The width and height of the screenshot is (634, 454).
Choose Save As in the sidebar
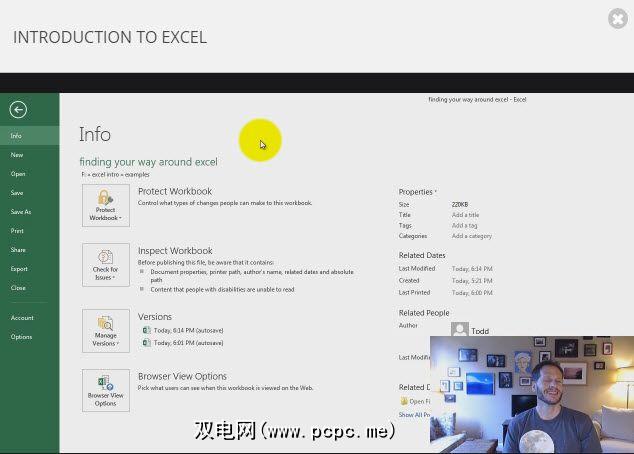click(30, 212)
